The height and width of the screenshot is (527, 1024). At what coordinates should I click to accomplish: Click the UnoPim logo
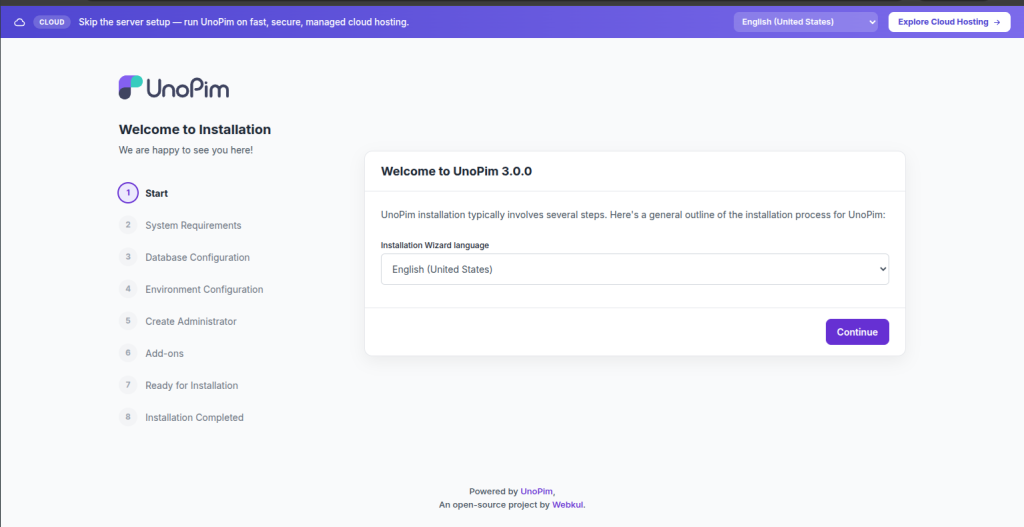pos(174,88)
